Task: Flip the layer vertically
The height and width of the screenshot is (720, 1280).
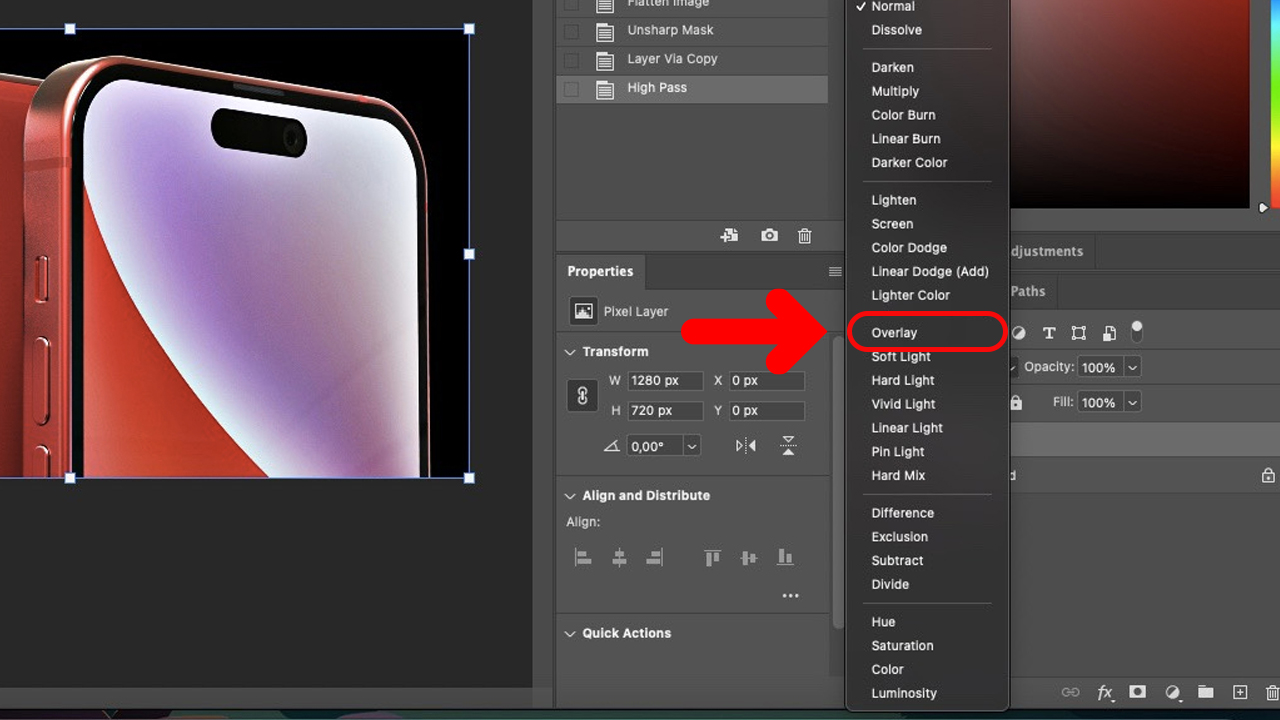Action: (x=789, y=446)
